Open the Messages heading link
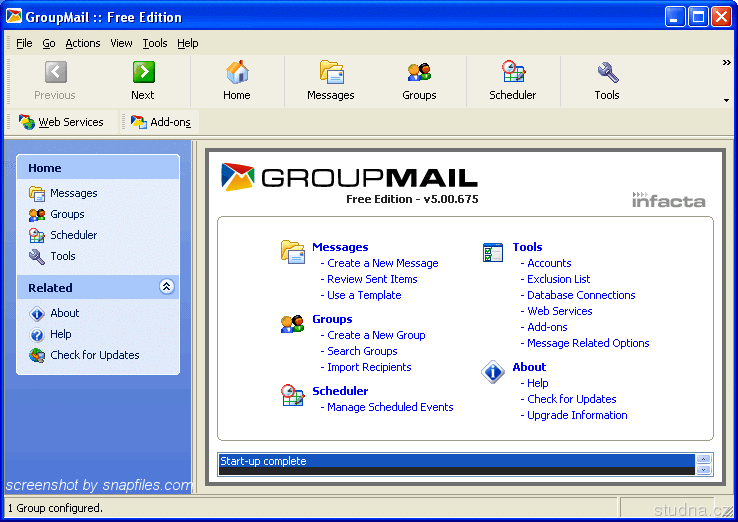 coord(340,247)
